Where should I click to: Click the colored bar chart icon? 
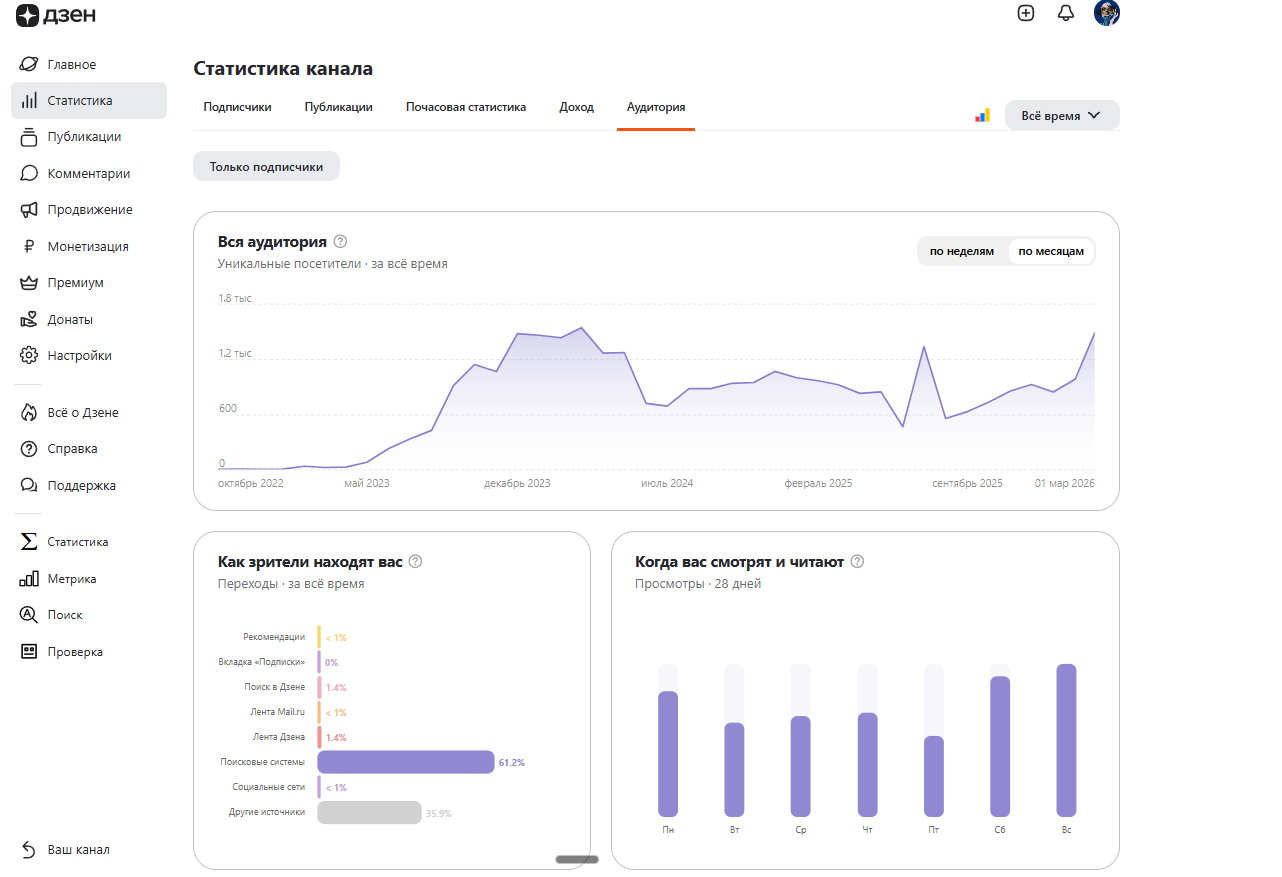982,115
